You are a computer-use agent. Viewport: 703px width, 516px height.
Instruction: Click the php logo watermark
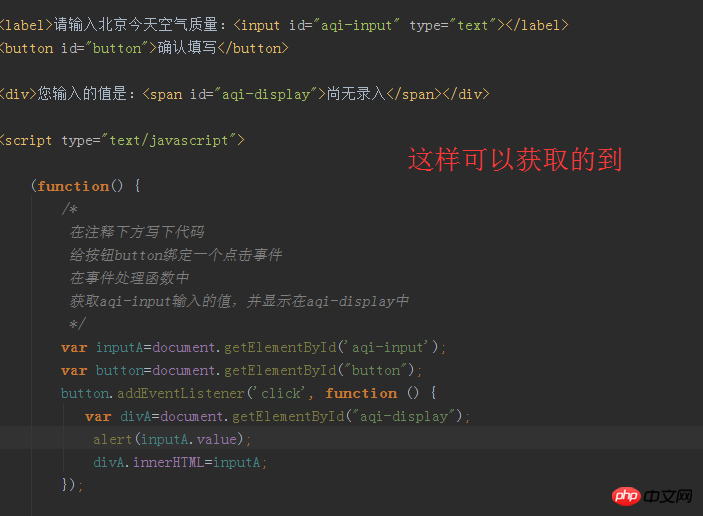click(627, 497)
